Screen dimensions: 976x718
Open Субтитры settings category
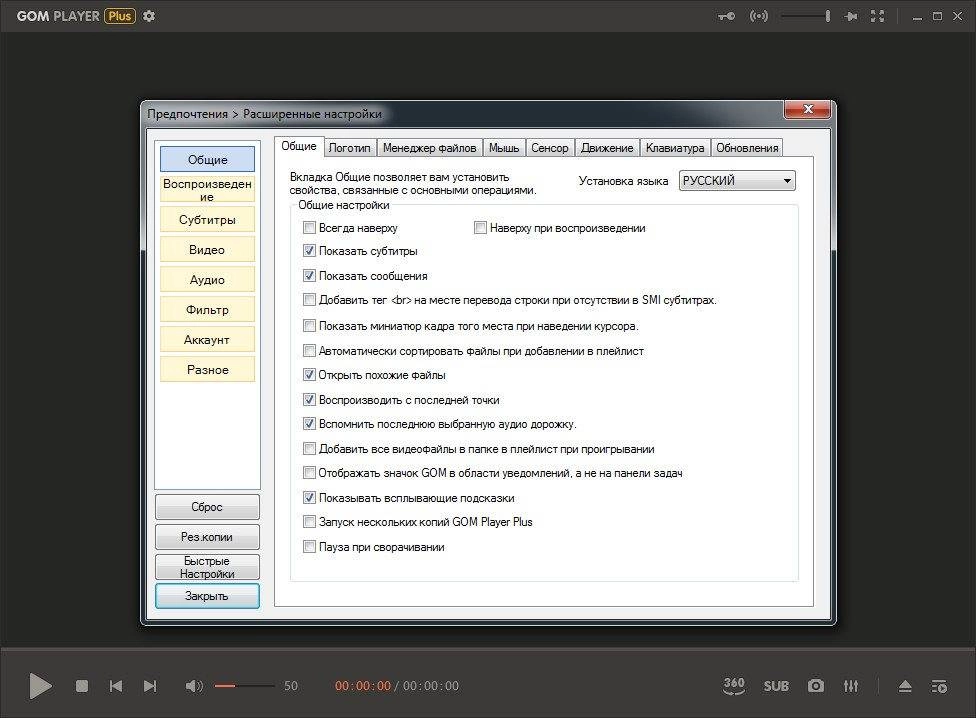[207, 220]
